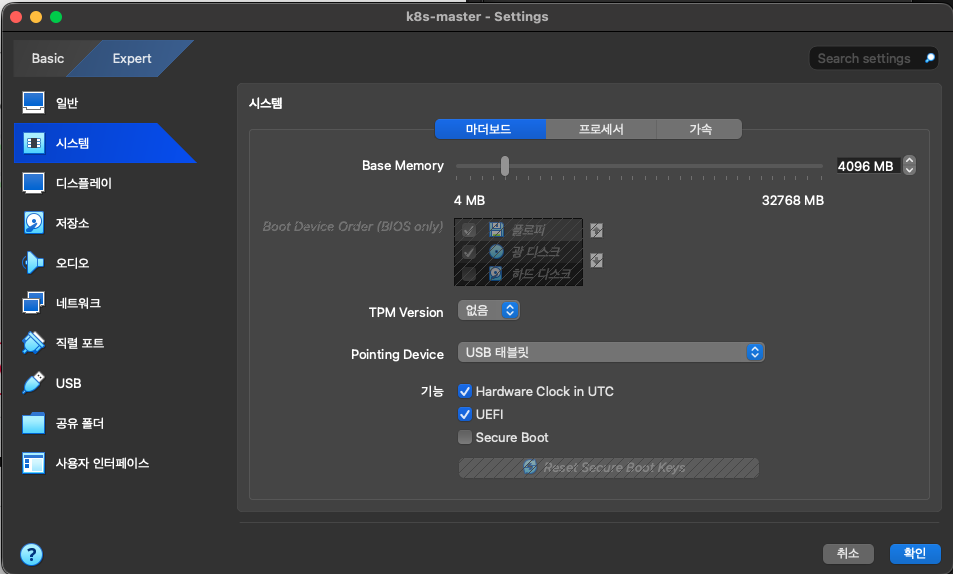Screen dimensions: 953x574
Task: Uncheck the UEFI checkbox
Action: coord(465,414)
